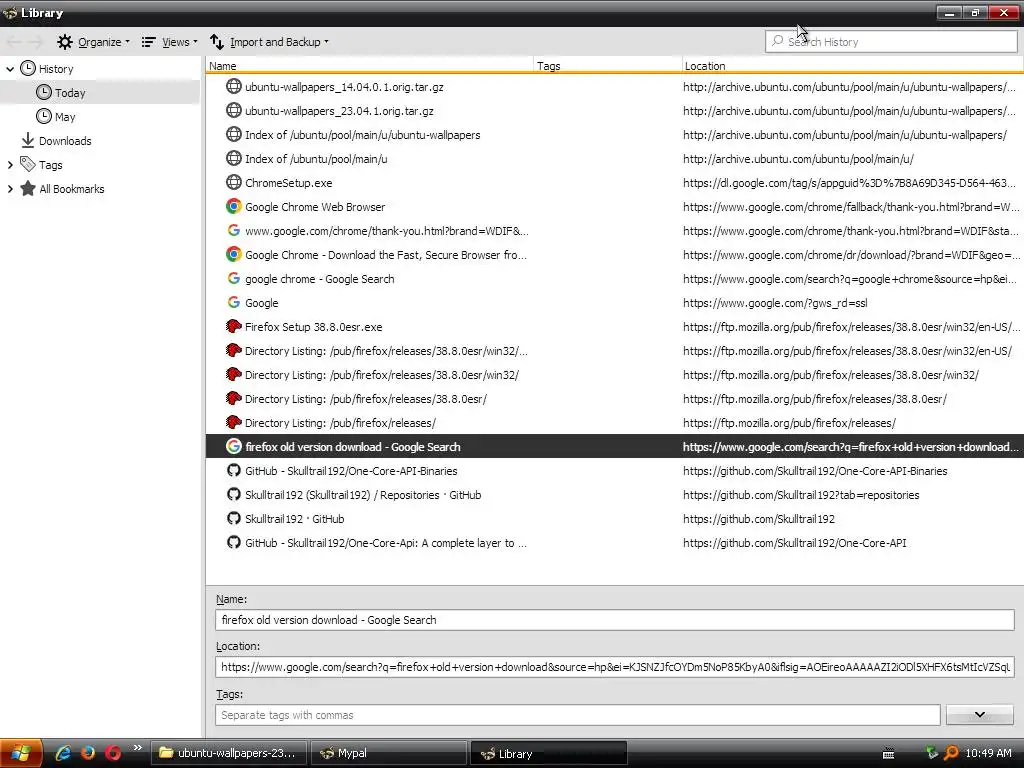Image resolution: width=1024 pixels, height=768 pixels.
Task: Click dinosaur icon of Directory Listing /38.8.0esr/win32/
Action: [x=233, y=374]
